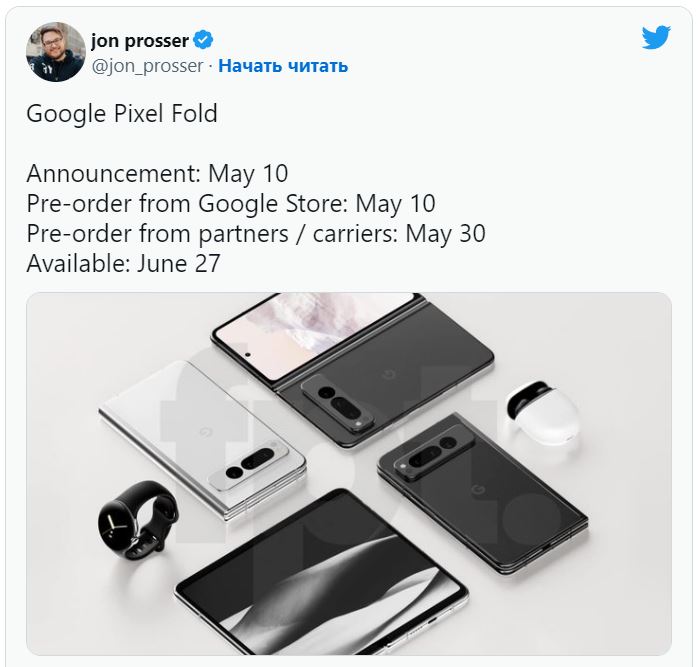Click the pink wallpaper cover screen
Screen dimensions: 700x667
(x=313, y=334)
